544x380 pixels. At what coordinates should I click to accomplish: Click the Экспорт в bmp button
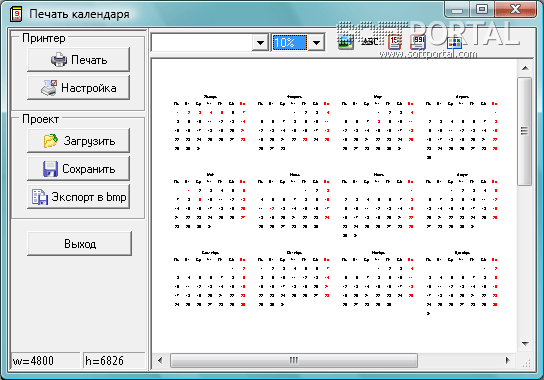tap(79, 197)
